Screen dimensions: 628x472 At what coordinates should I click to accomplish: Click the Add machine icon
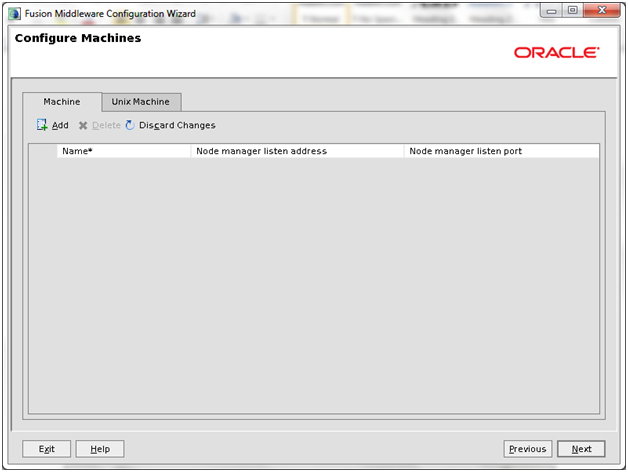42,125
